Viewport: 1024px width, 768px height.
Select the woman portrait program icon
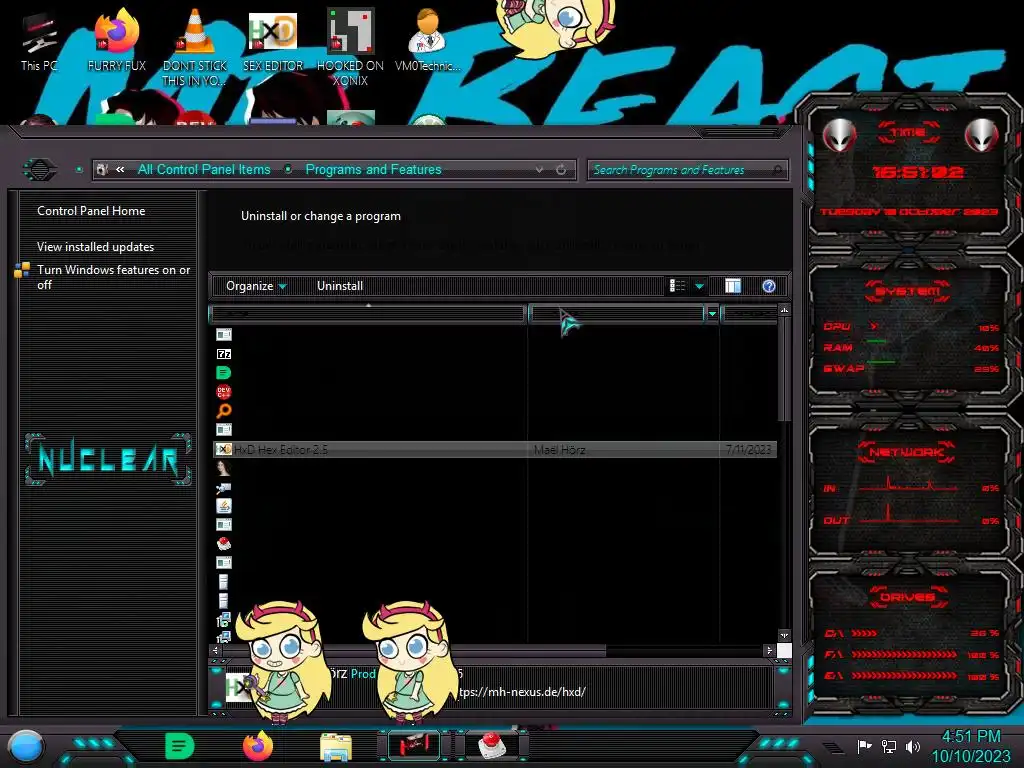pos(223,468)
